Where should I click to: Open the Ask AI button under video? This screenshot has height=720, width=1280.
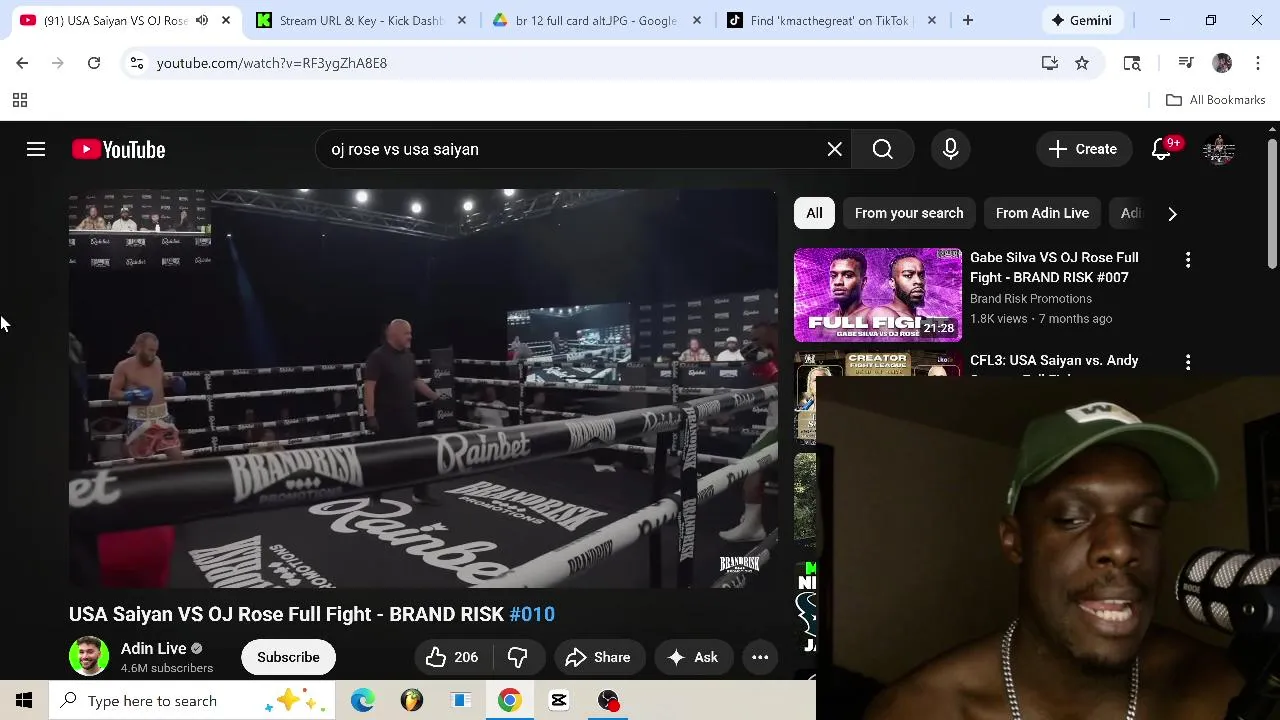pos(693,657)
